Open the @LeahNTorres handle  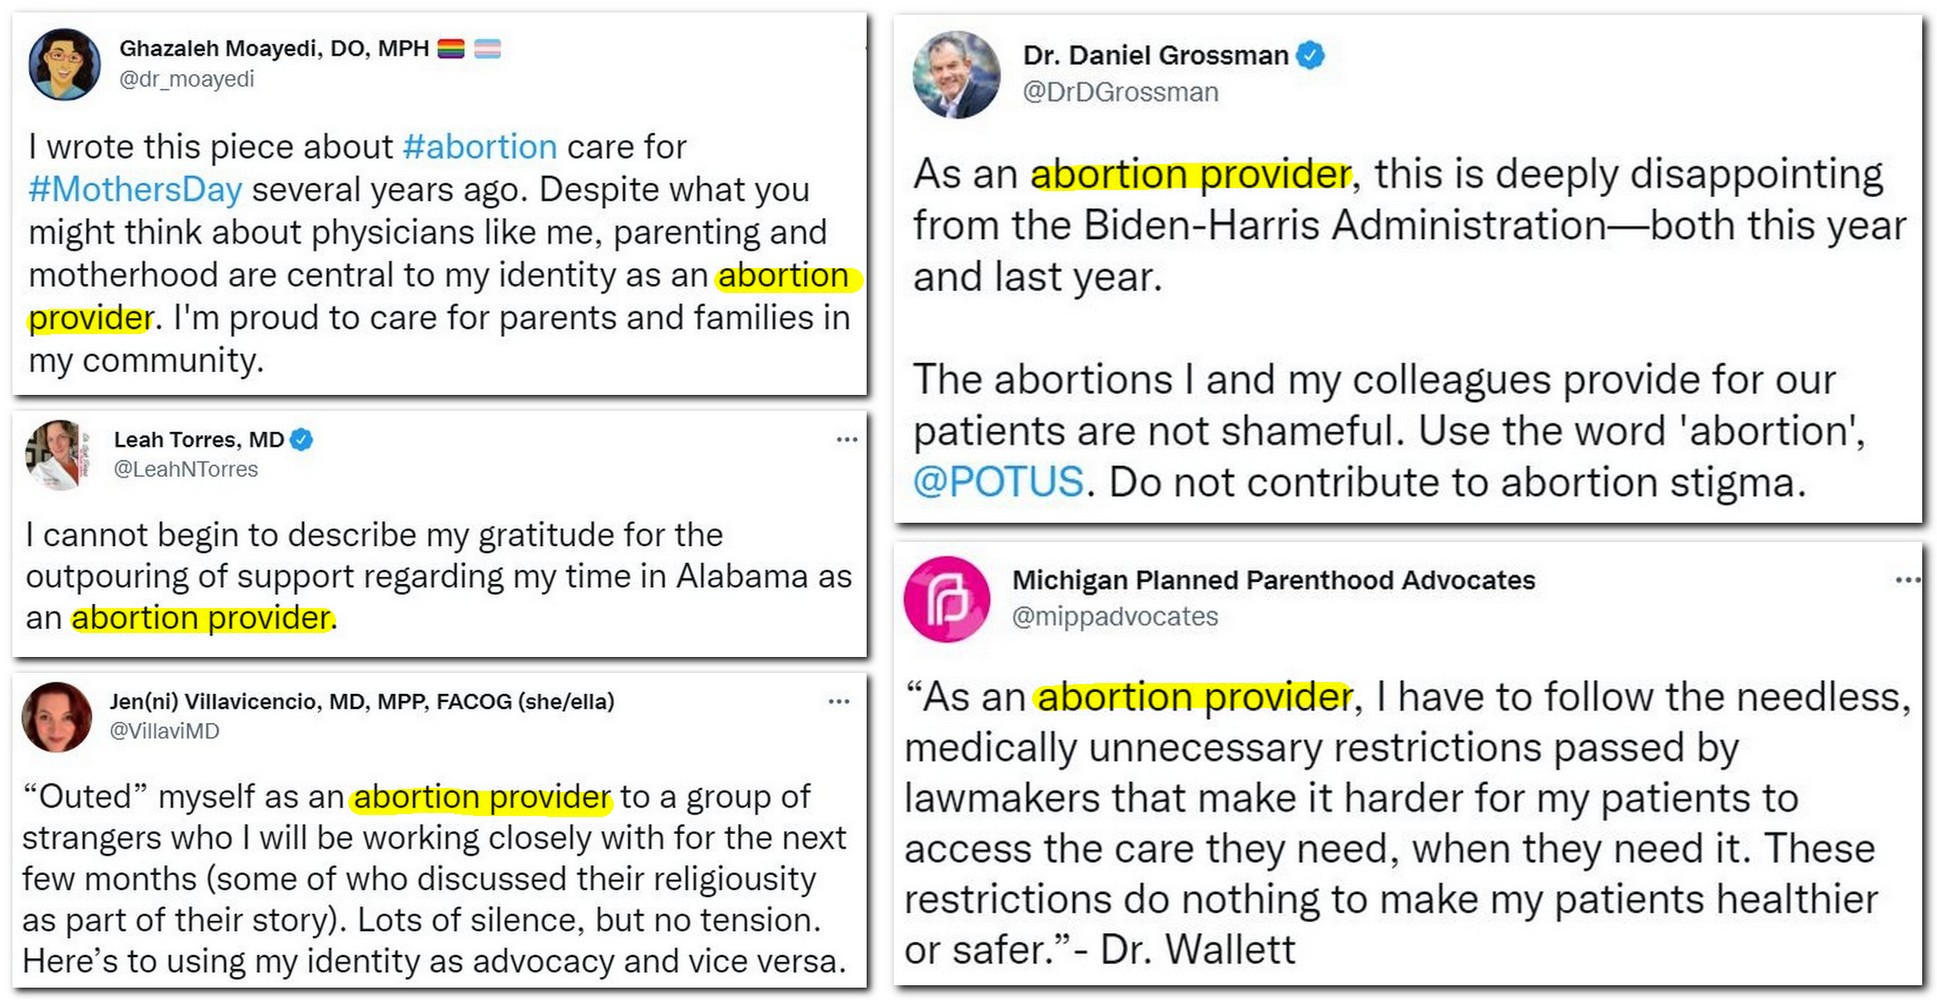click(x=186, y=469)
